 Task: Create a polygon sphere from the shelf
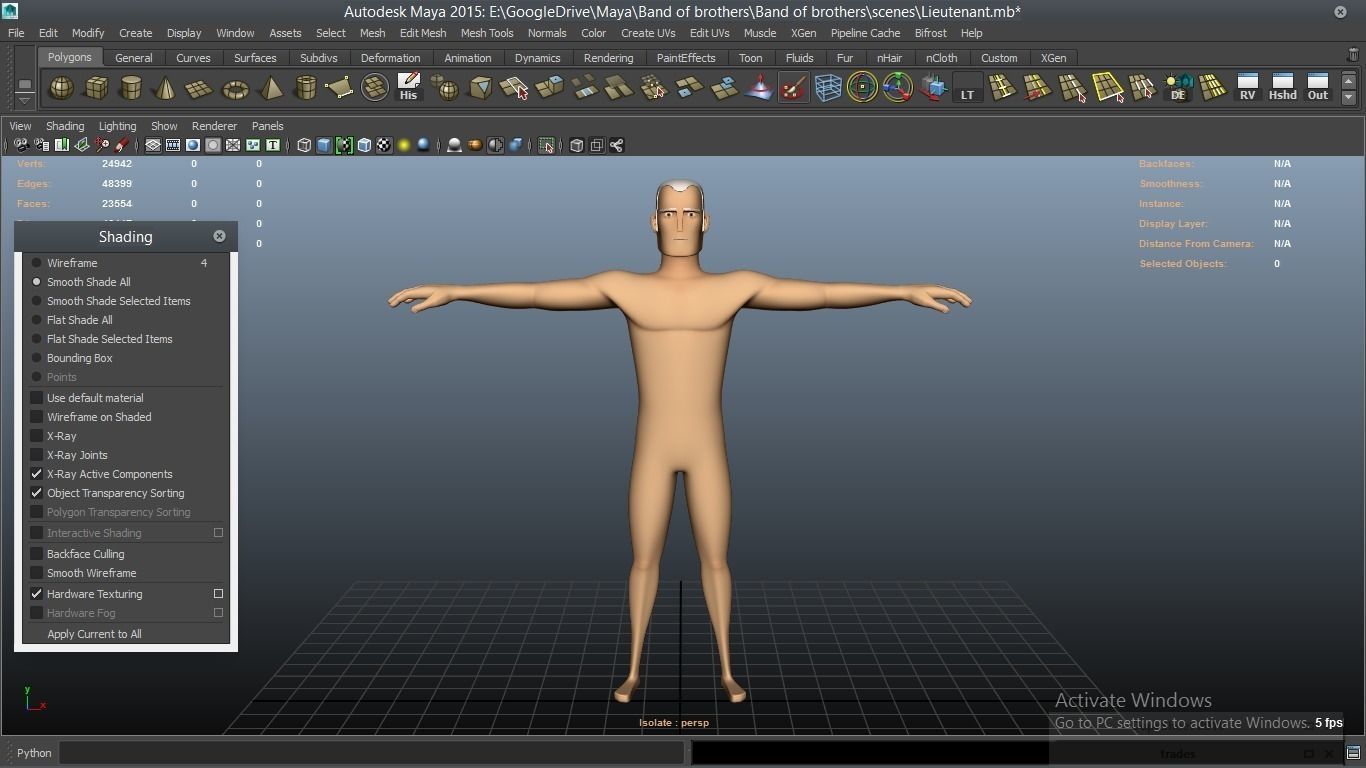tap(62, 88)
